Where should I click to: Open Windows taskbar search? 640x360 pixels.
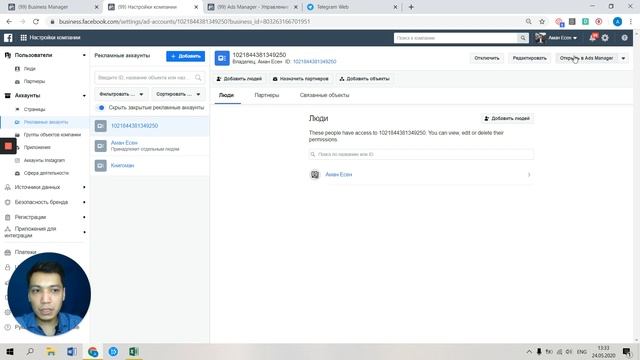30,351
